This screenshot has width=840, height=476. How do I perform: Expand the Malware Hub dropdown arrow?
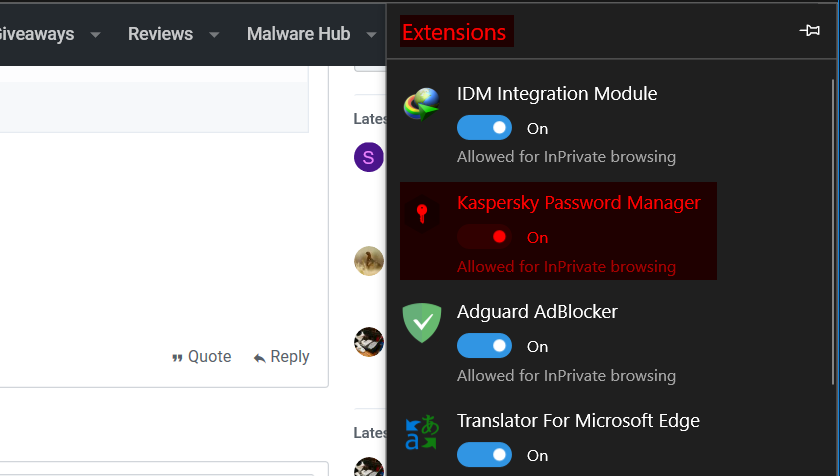click(x=371, y=34)
